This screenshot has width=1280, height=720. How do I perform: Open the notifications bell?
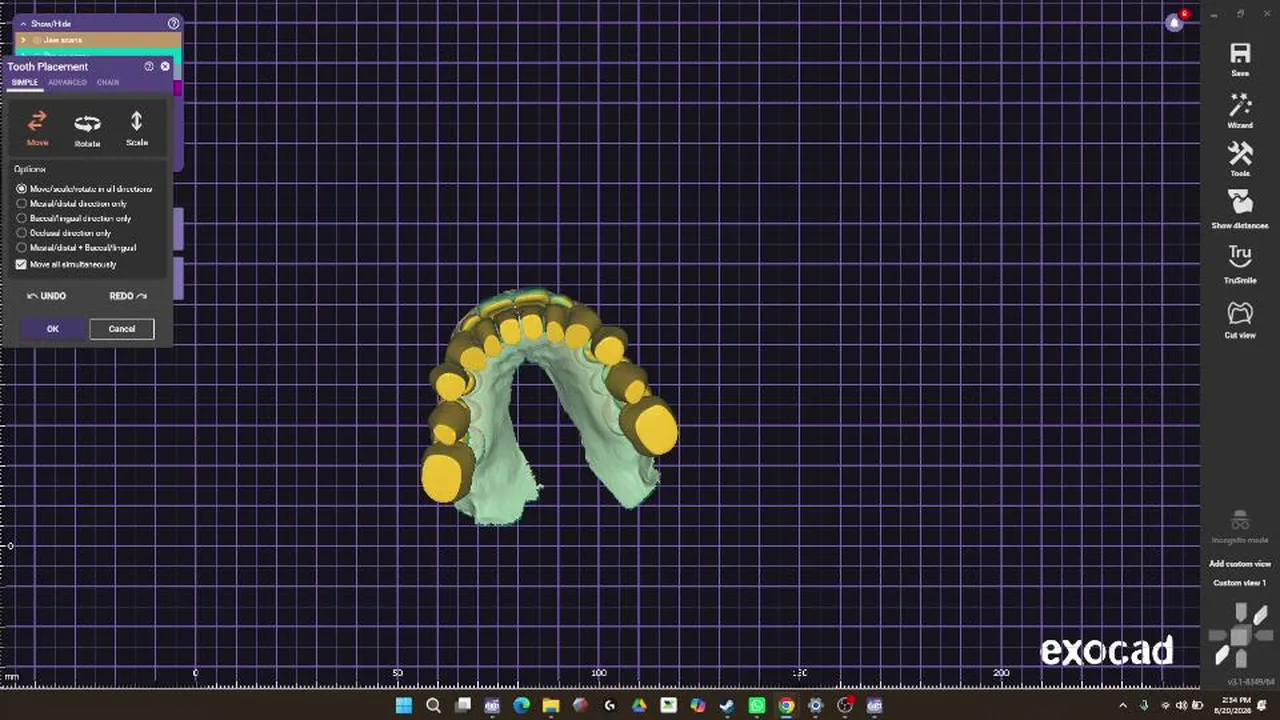(1175, 22)
